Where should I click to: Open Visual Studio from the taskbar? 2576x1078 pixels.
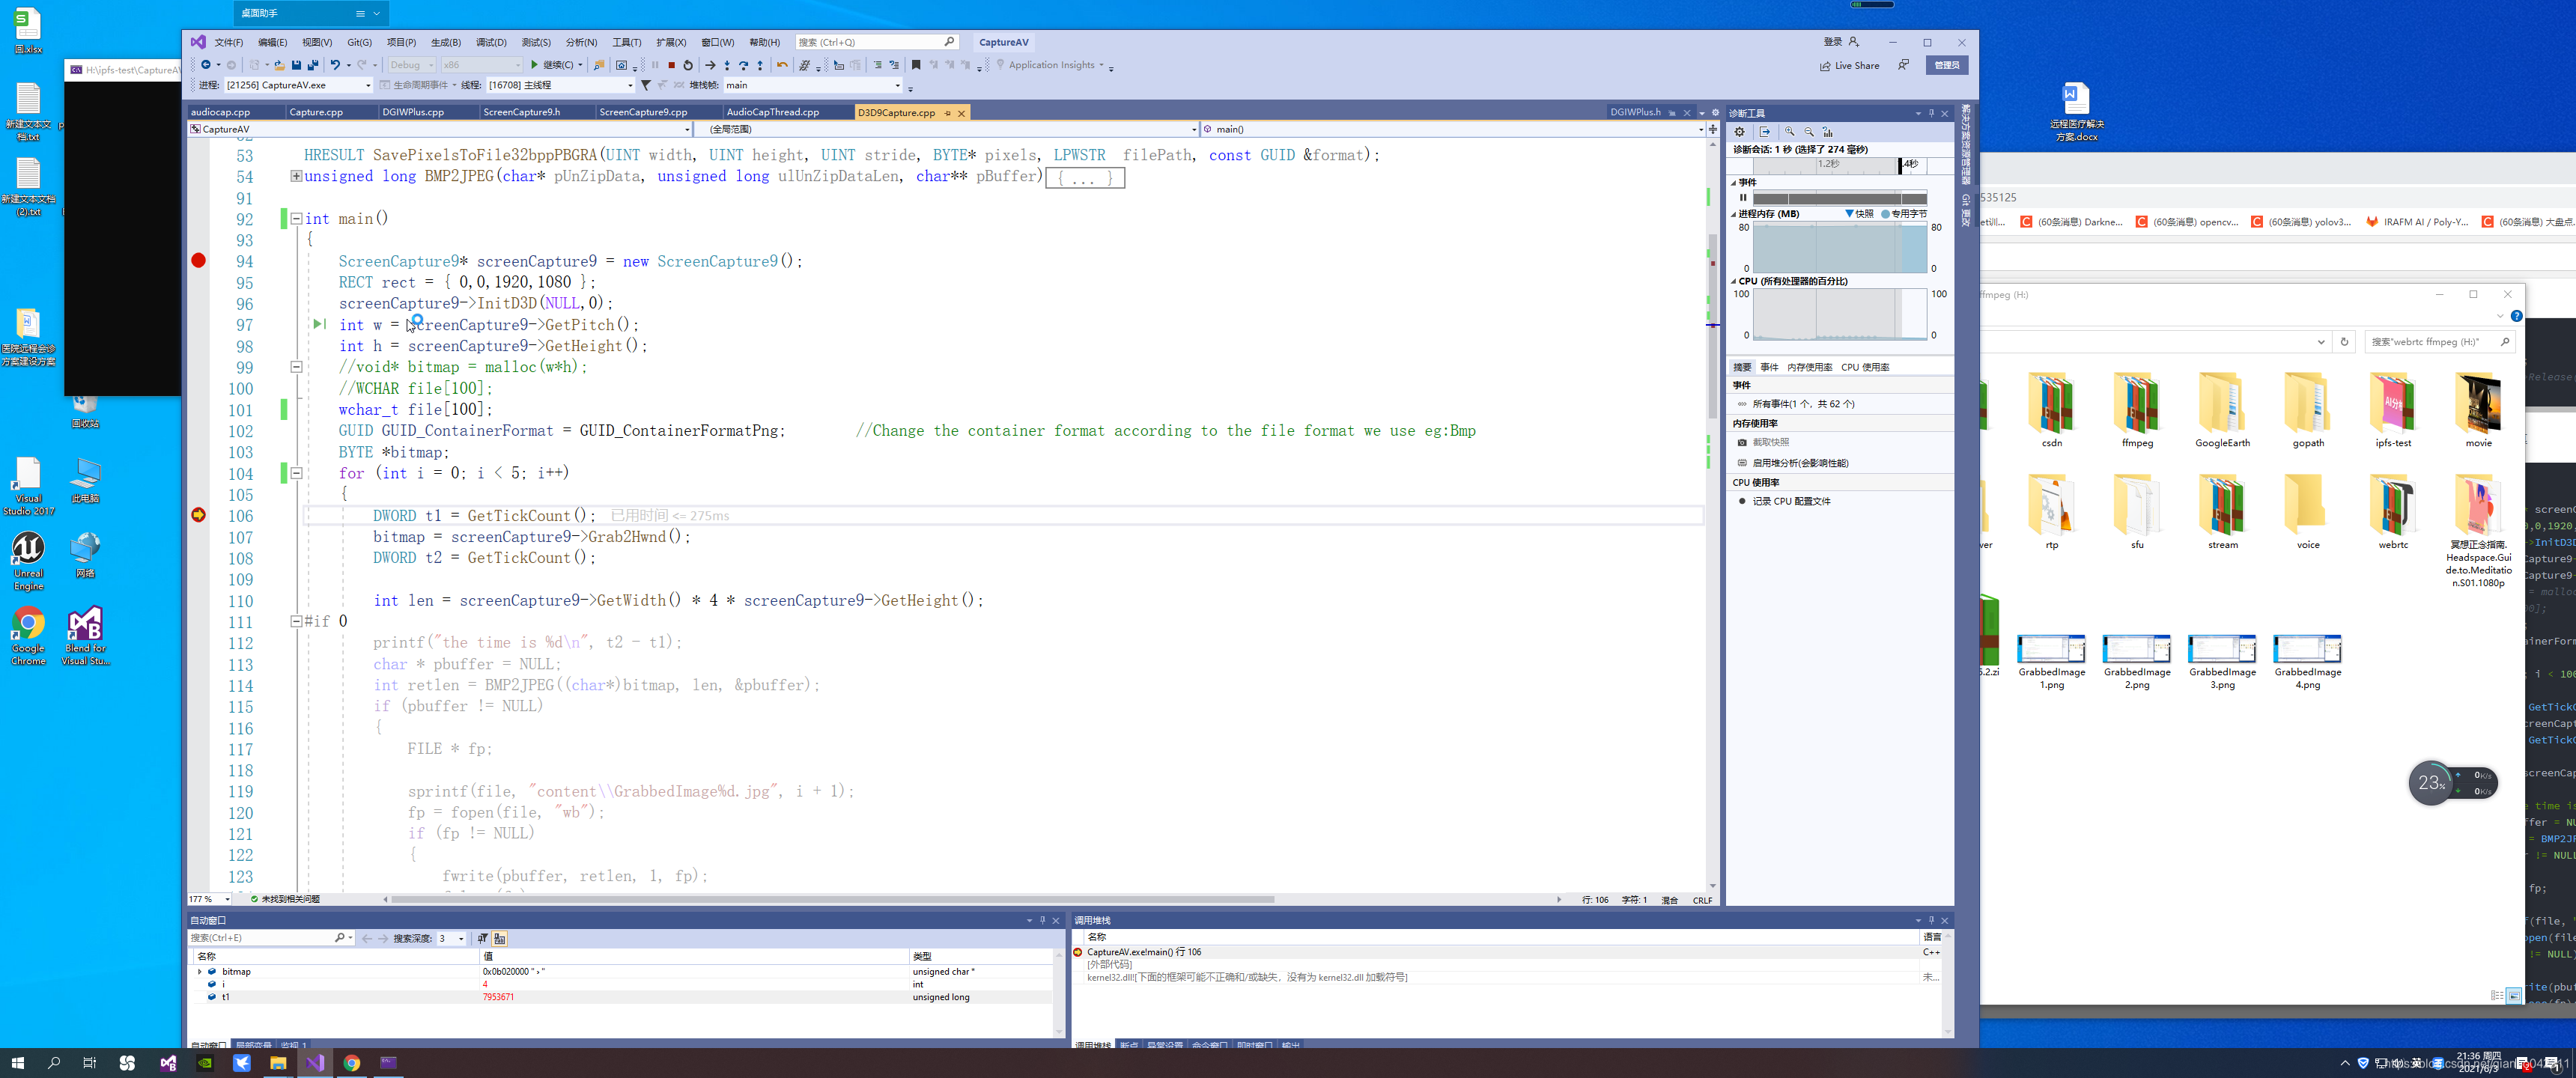click(315, 1062)
